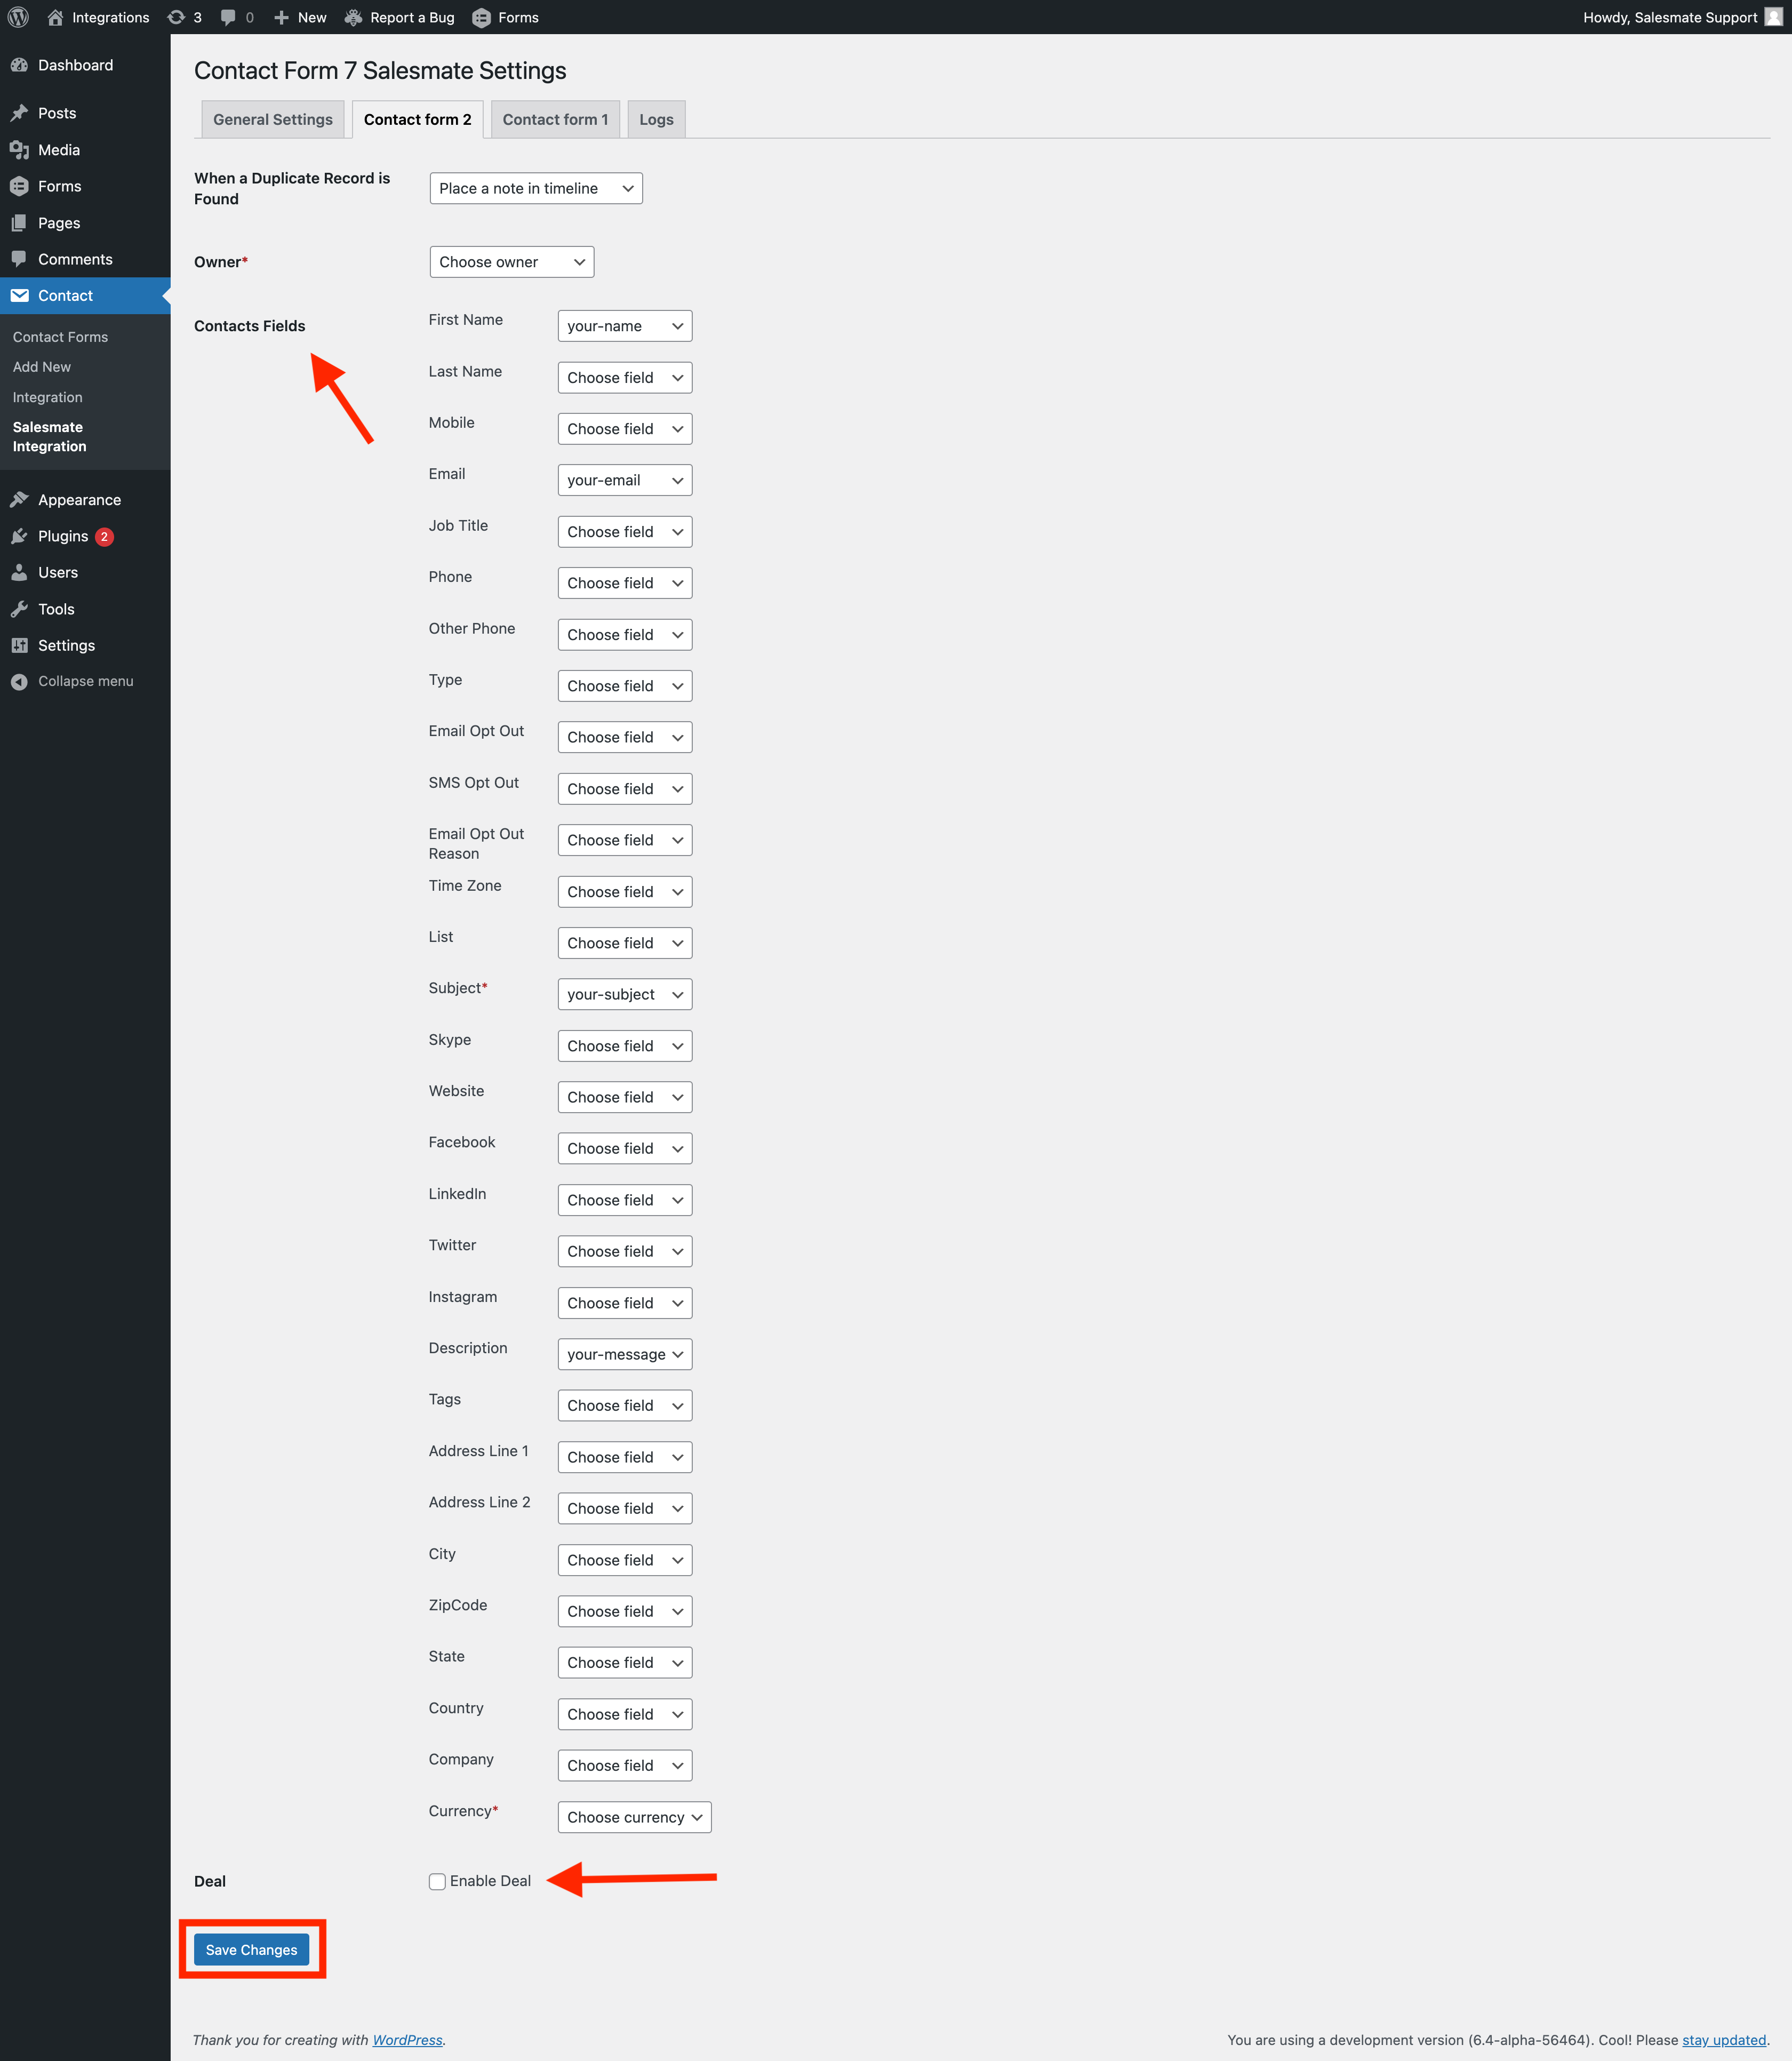The image size is (1792, 2061).
Task: Click the Pages icon in sidebar
Action: [x=19, y=223]
